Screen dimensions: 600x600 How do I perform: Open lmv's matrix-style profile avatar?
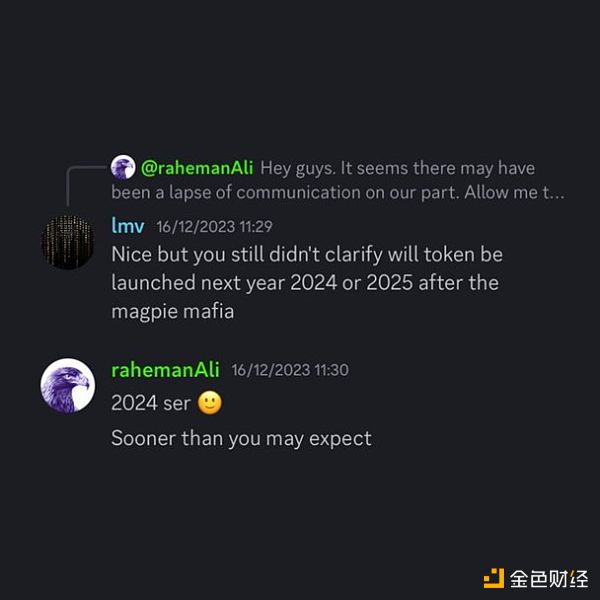point(68,242)
